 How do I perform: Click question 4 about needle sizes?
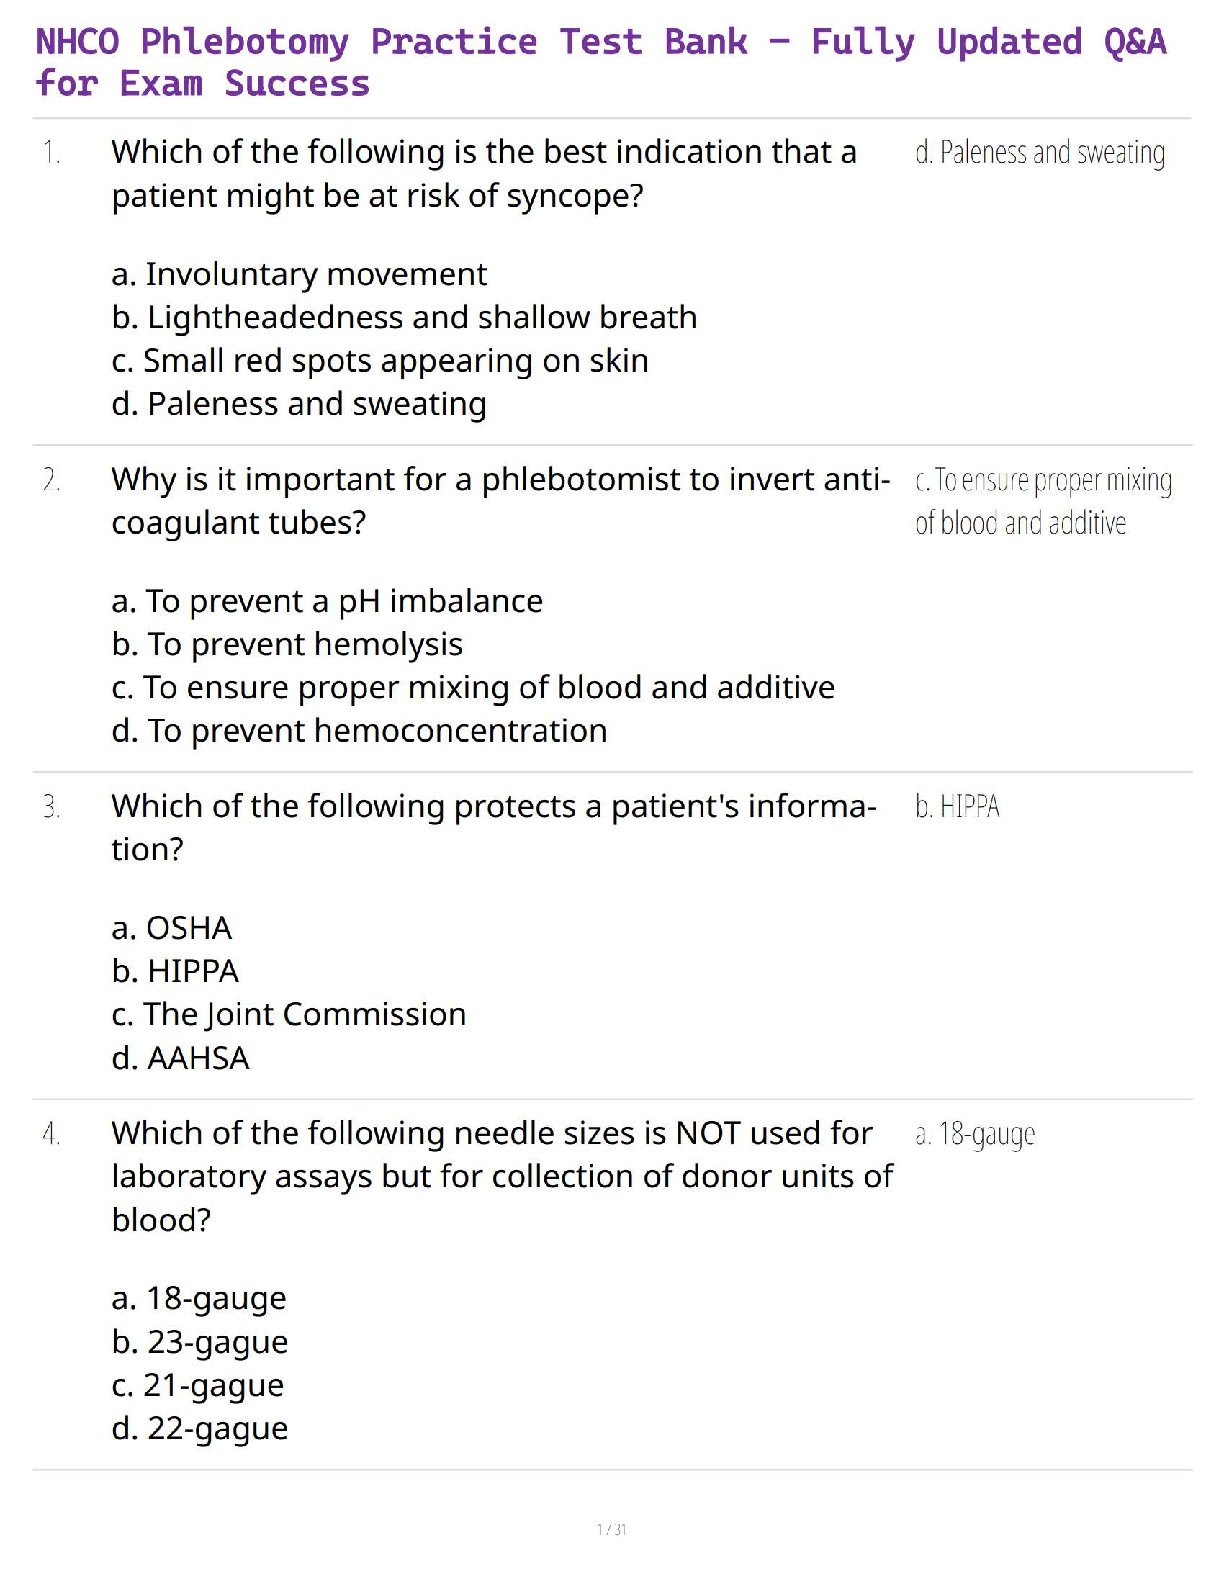point(502,1176)
